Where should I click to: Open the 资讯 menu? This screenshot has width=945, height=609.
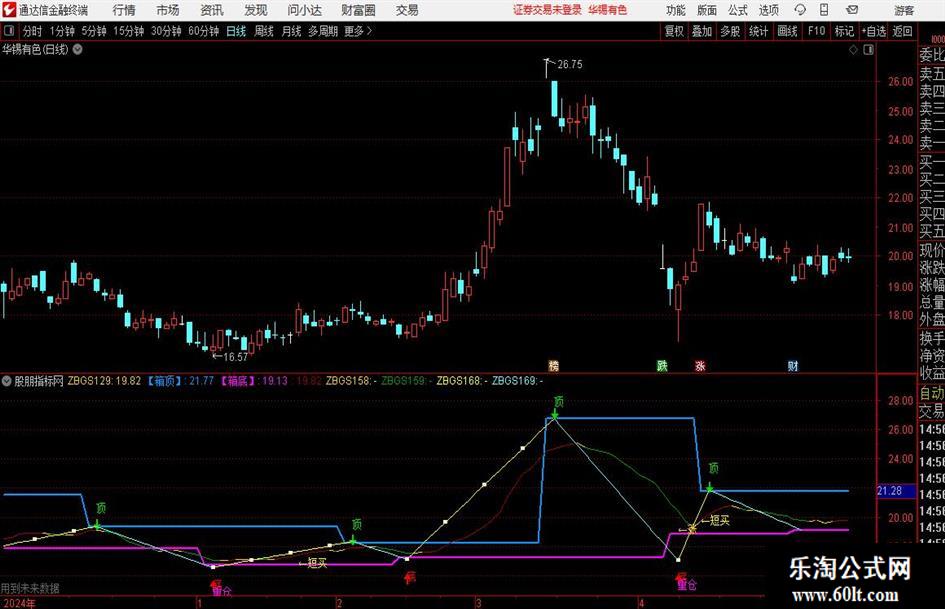pyautogui.click(x=212, y=10)
